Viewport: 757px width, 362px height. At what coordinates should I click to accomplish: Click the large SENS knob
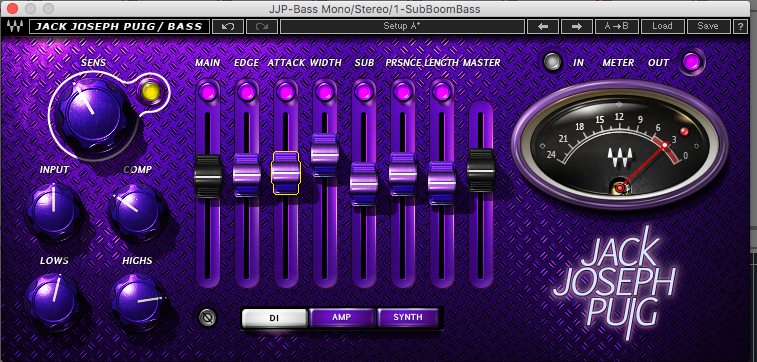point(93,114)
